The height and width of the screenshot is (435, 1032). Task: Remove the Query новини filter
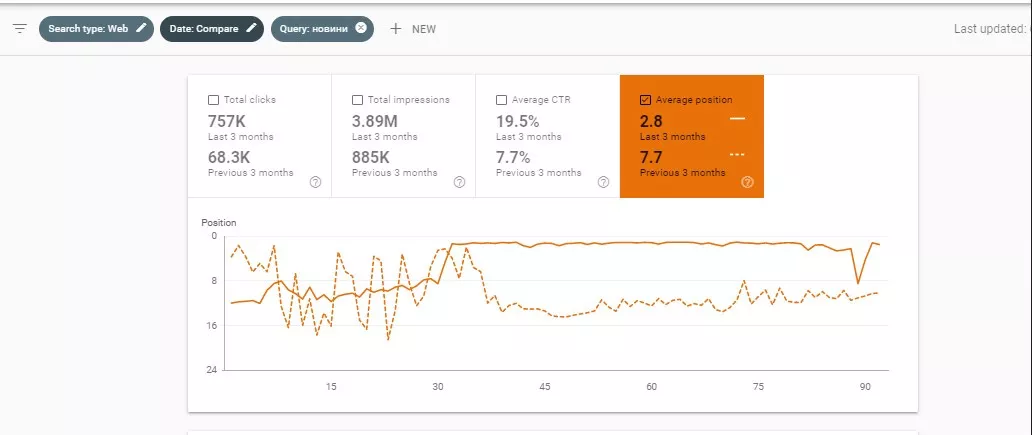(361, 28)
